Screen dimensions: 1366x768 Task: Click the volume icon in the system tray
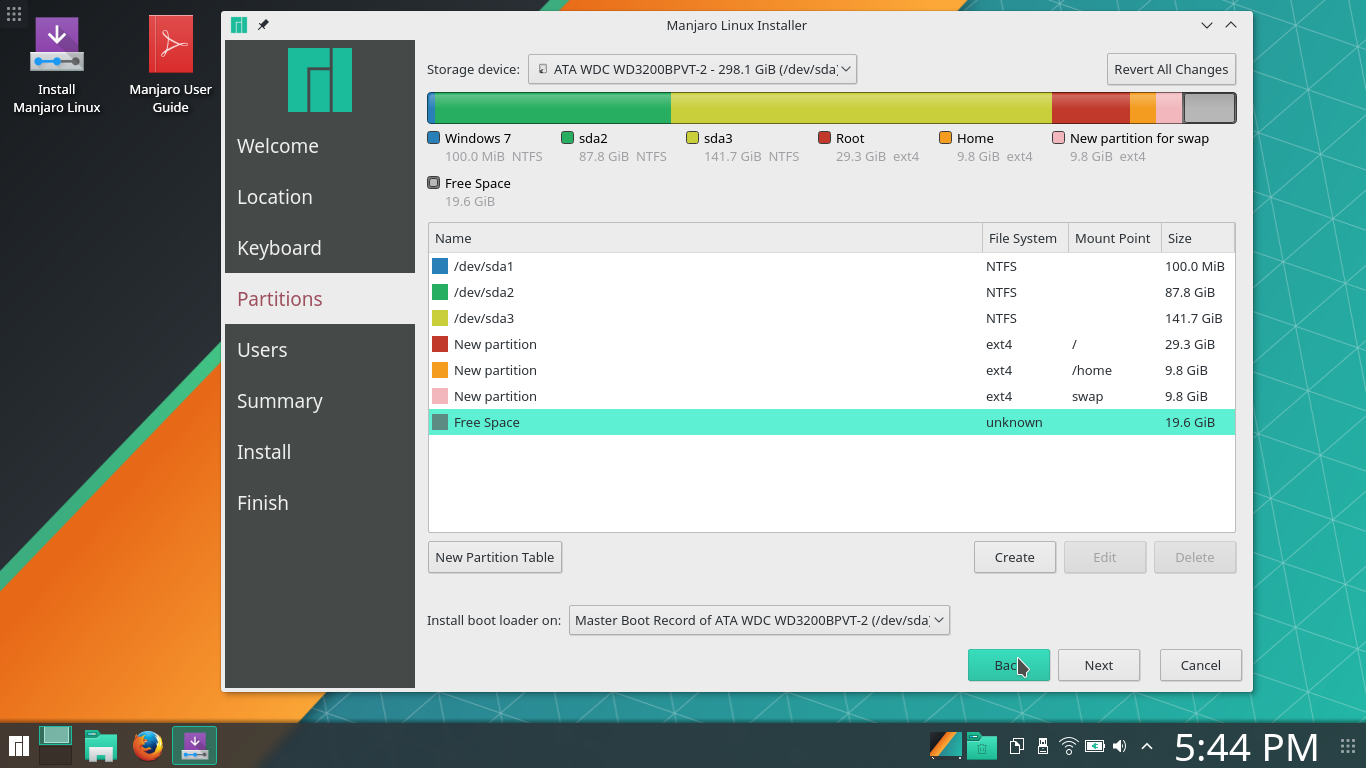(x=1120, y=745)
